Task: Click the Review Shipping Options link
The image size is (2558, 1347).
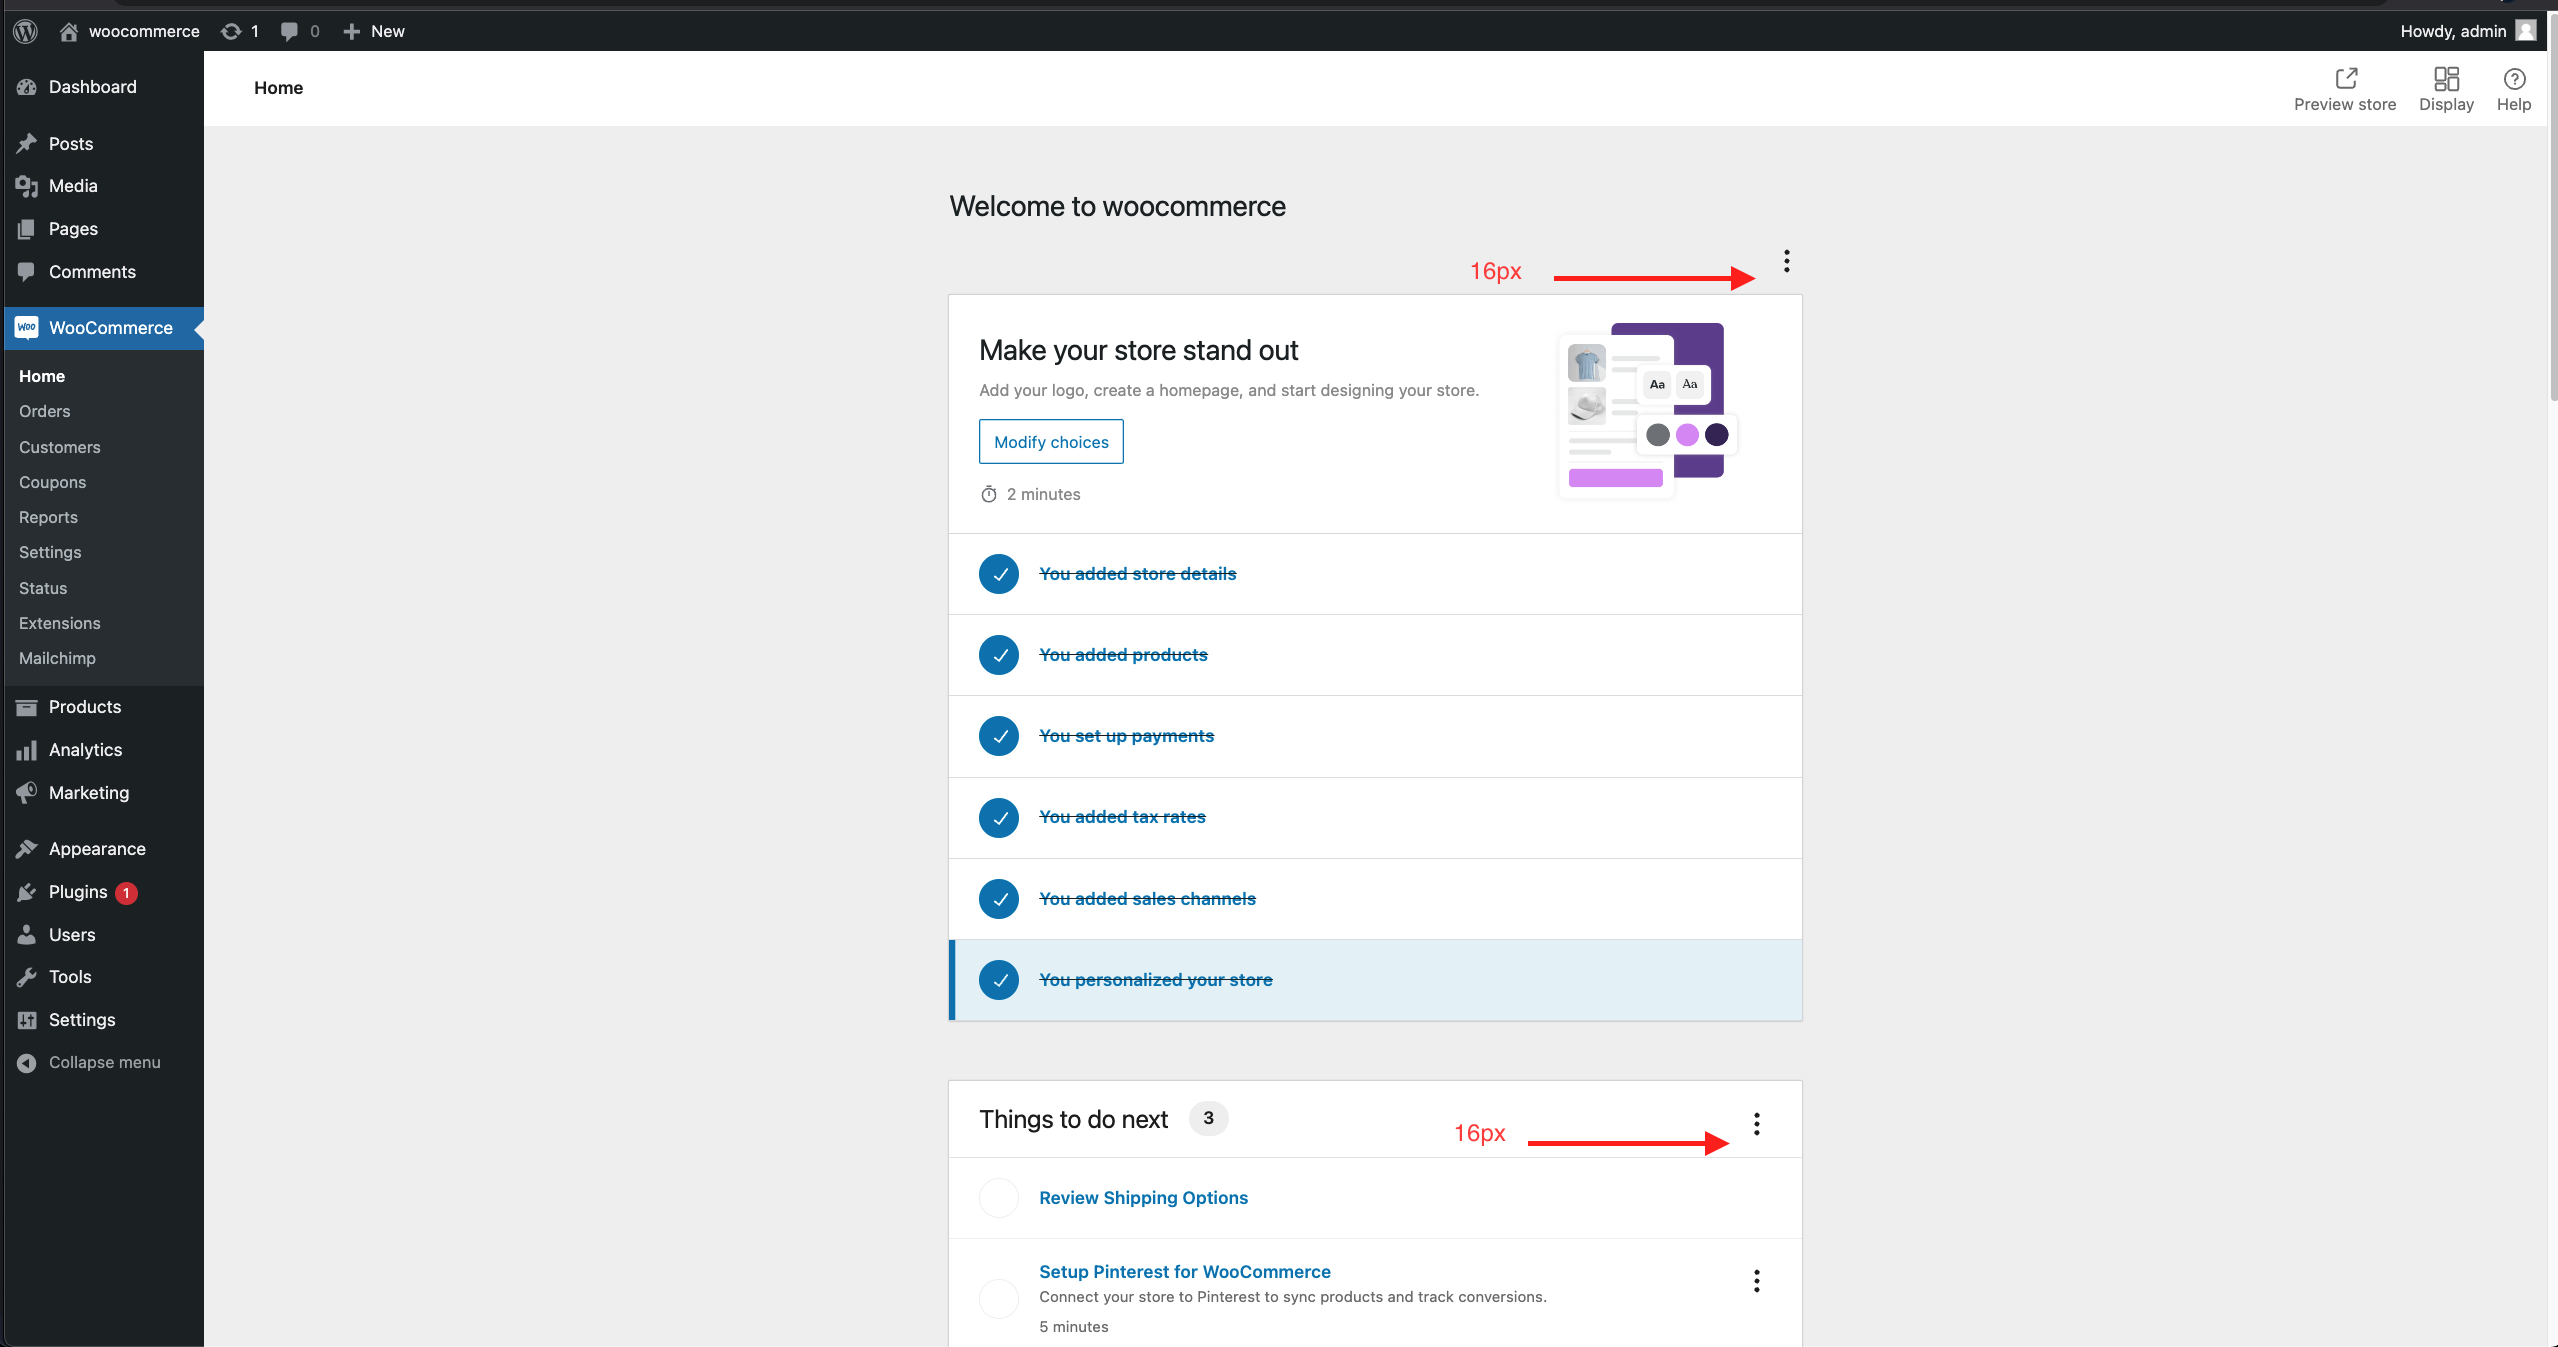Action: coord(1144,1198)
